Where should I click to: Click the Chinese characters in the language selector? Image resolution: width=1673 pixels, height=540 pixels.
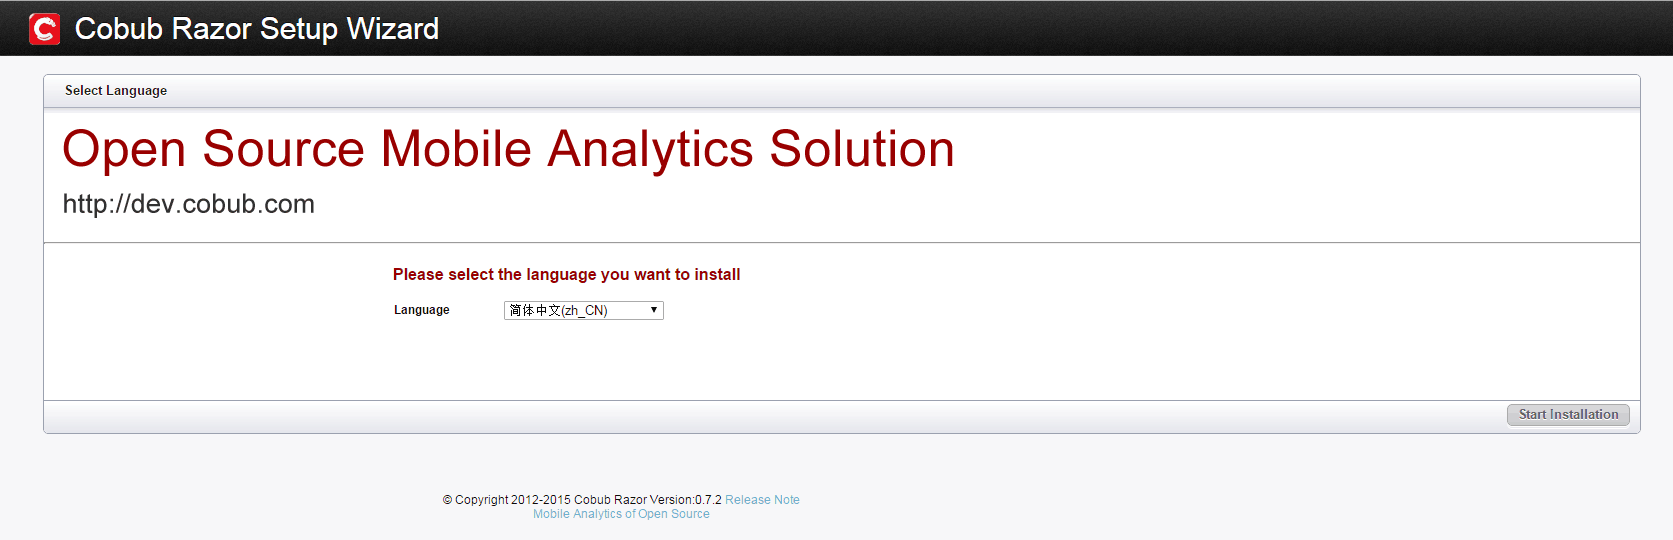coord(535,310)
